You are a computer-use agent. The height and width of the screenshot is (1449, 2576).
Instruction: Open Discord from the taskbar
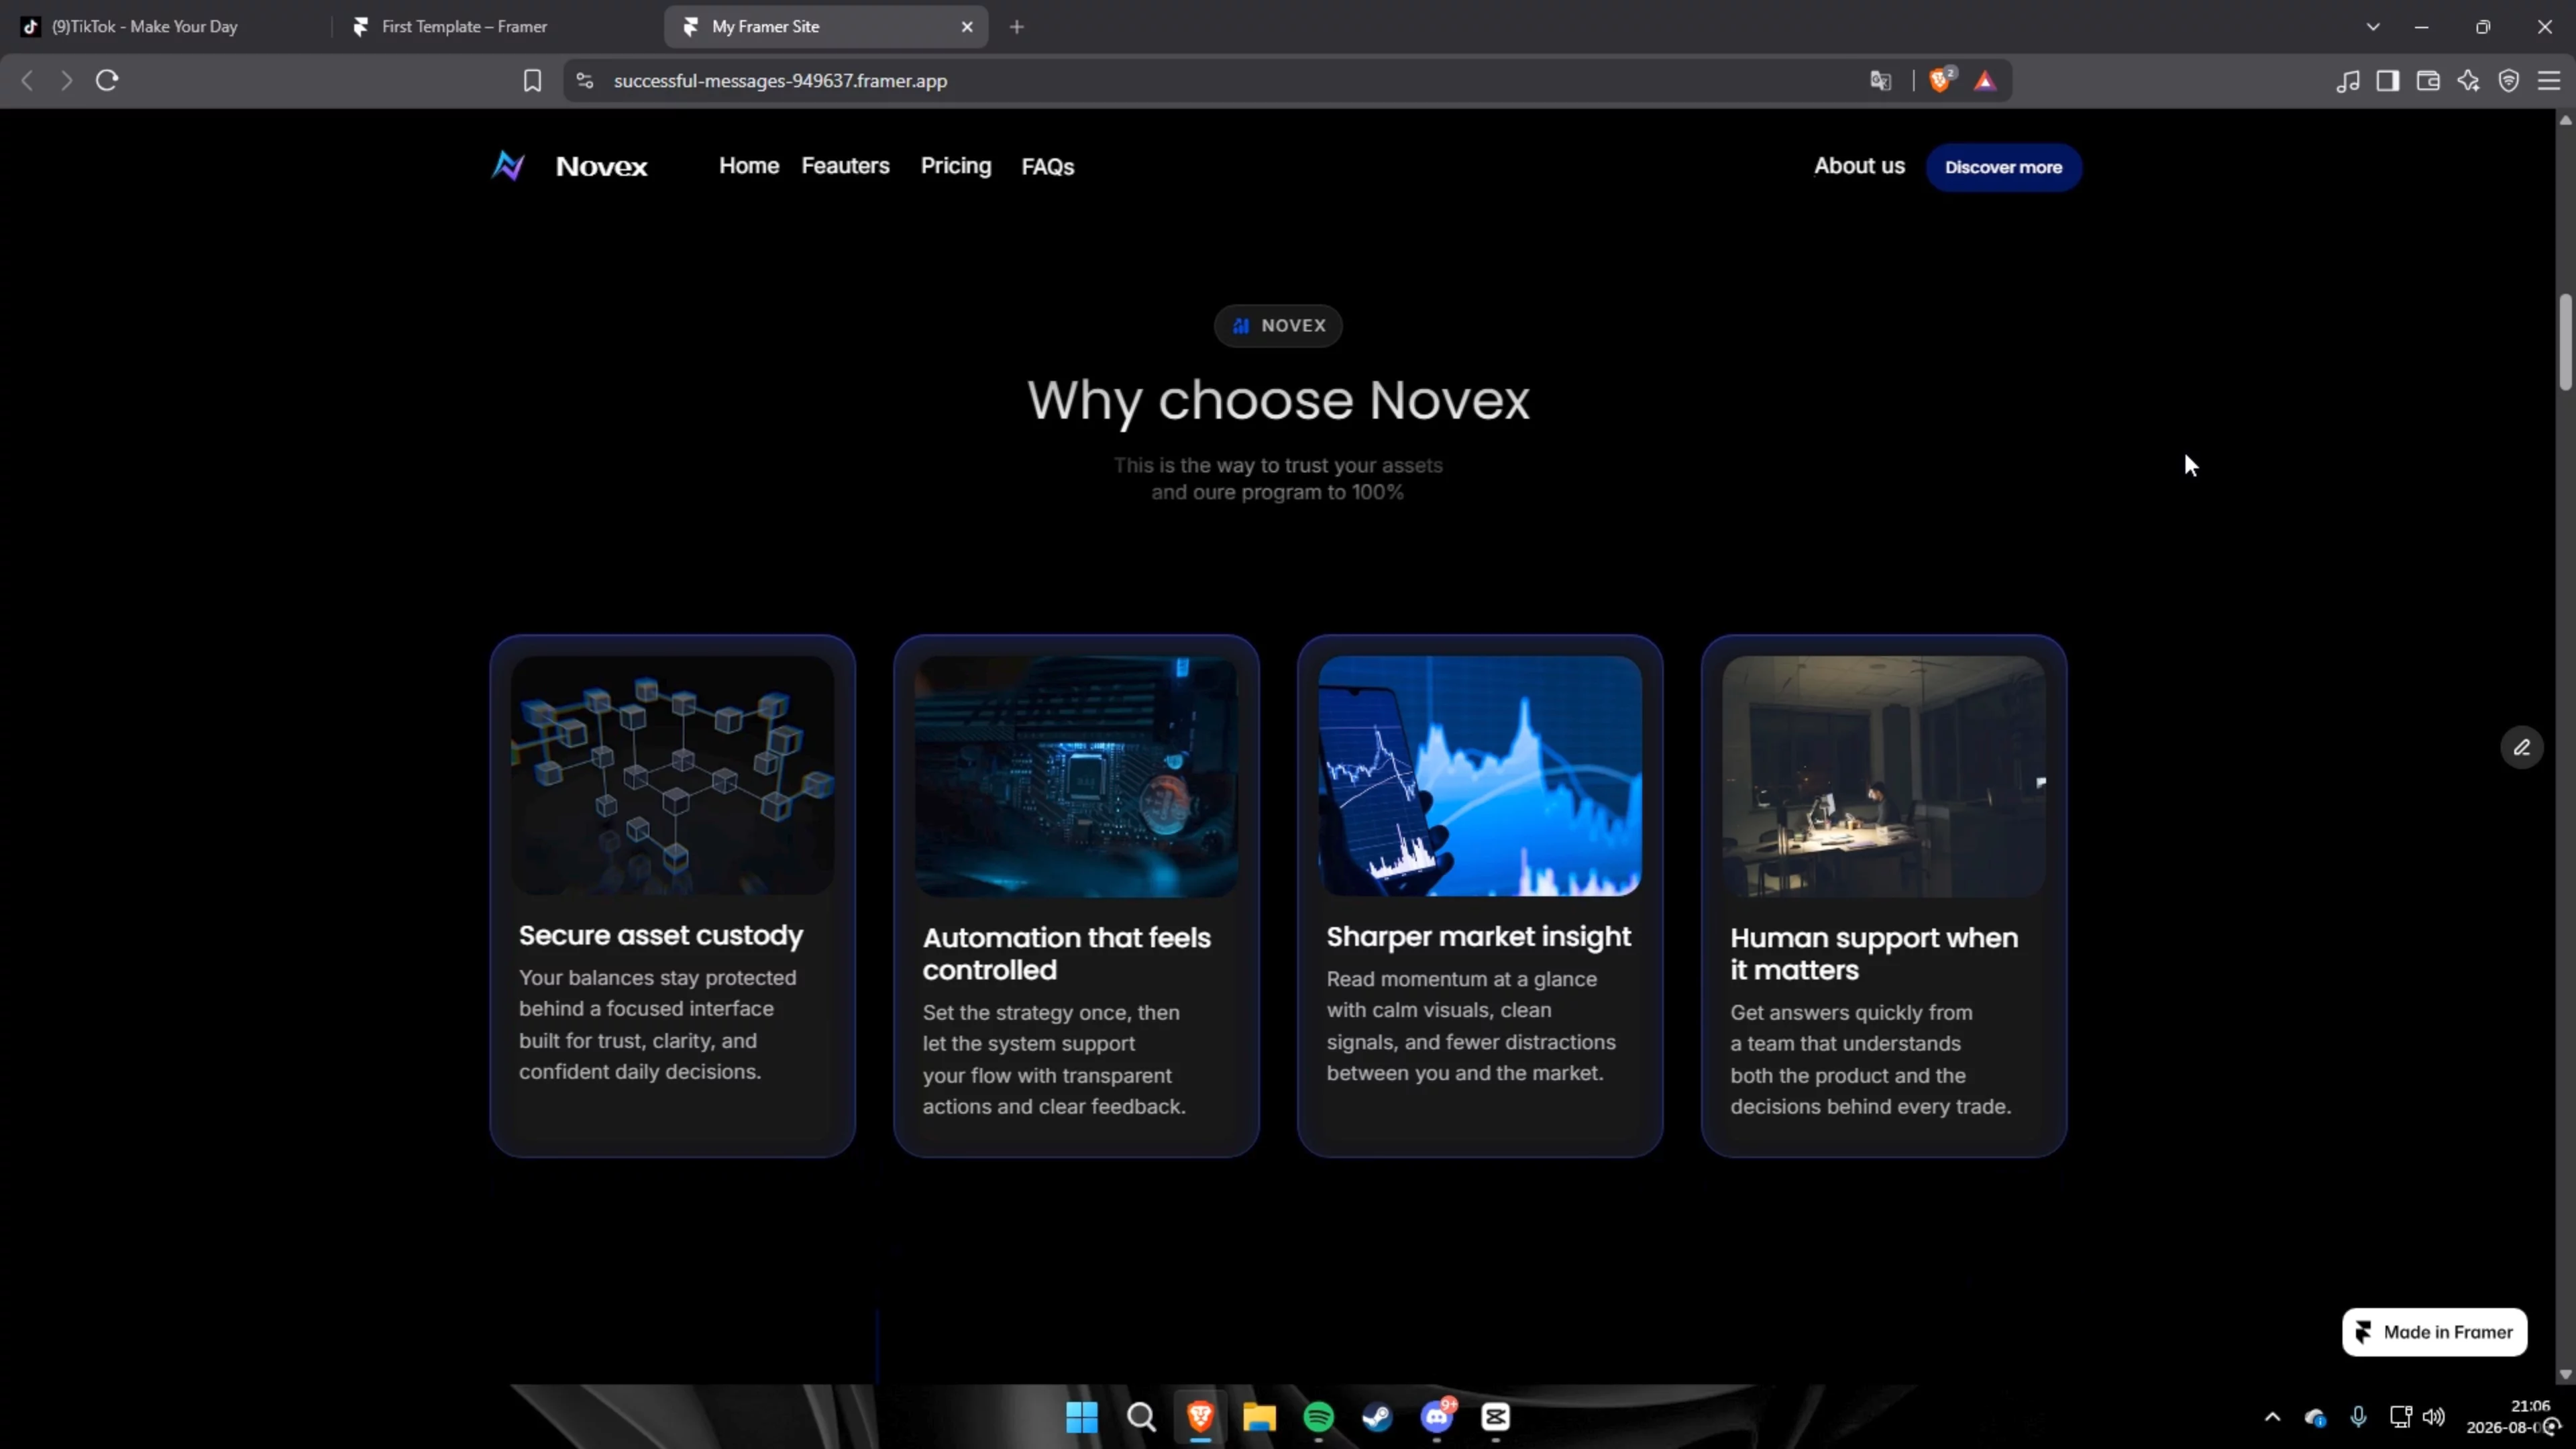click(1437, 1417)
